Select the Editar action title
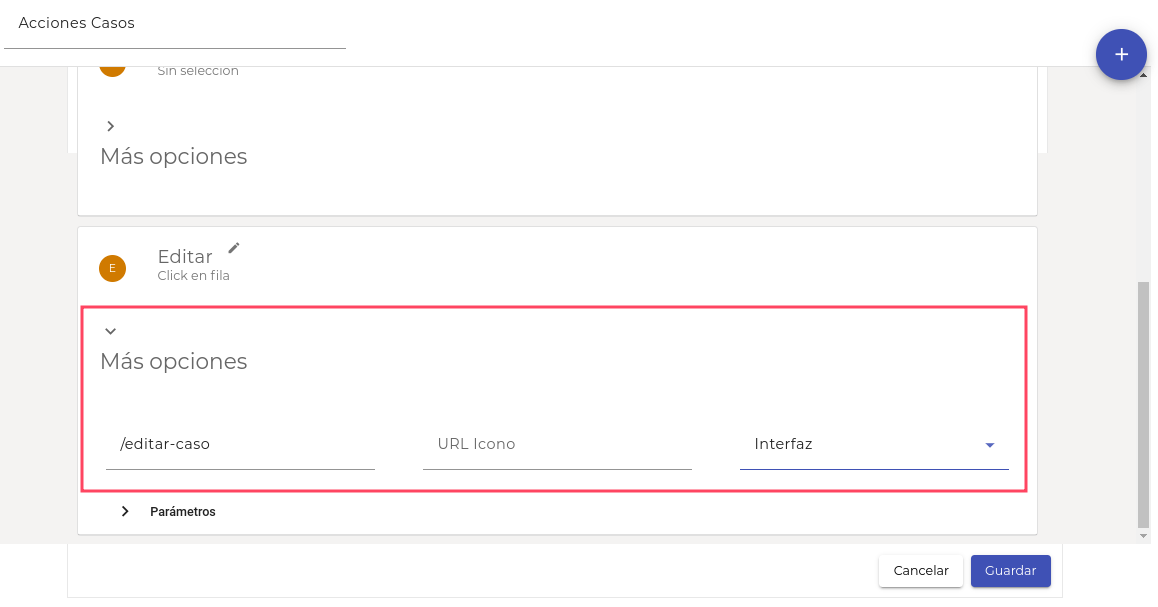1158x607 pixels. [x=185, y=257]
